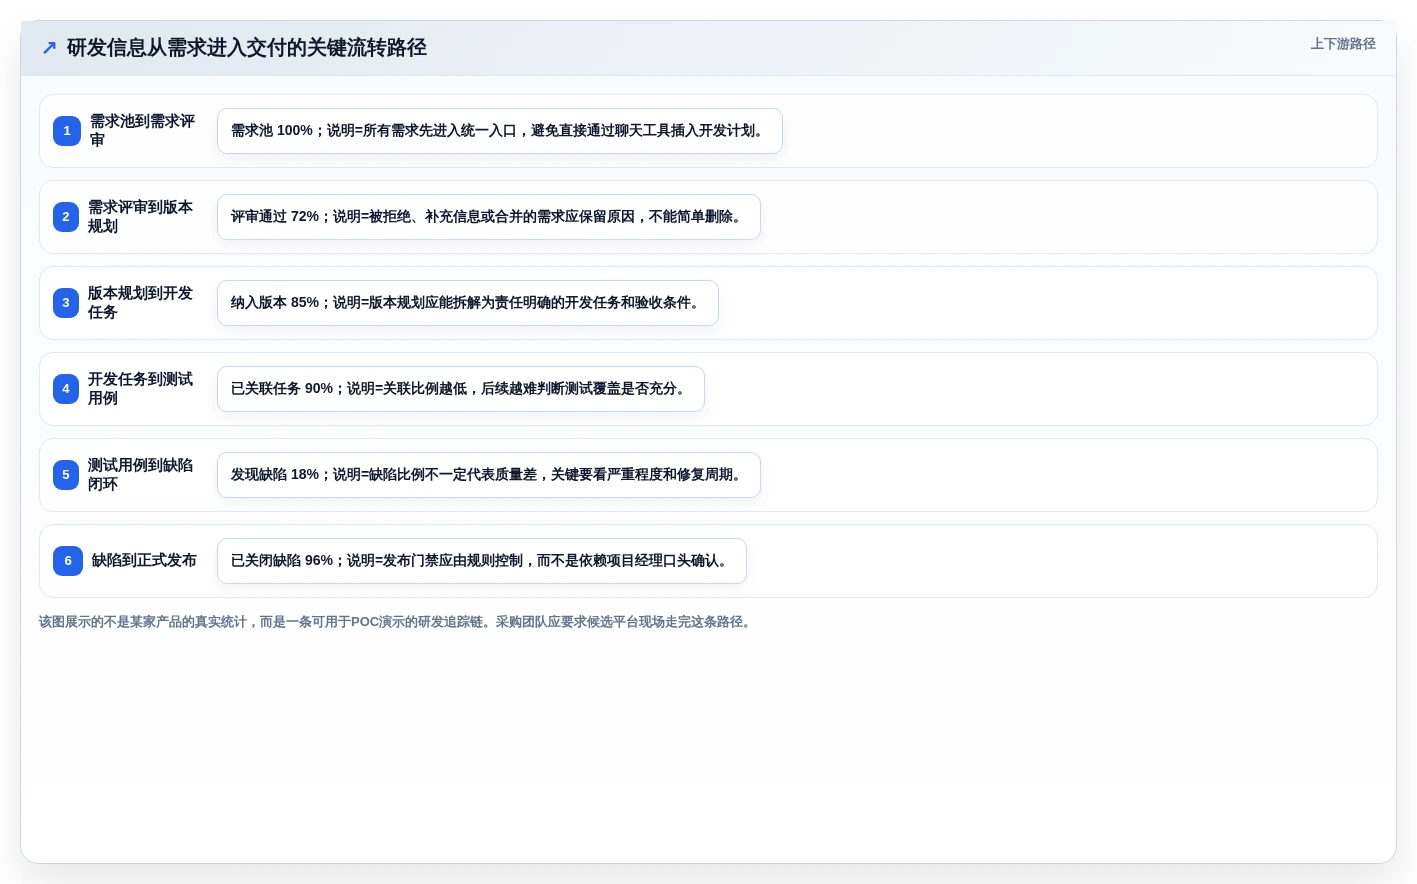1417x884 pixels.
Task: Select the 开发任务到测试用例 step label
Action: pyautogui.click(x=141, y=389)
